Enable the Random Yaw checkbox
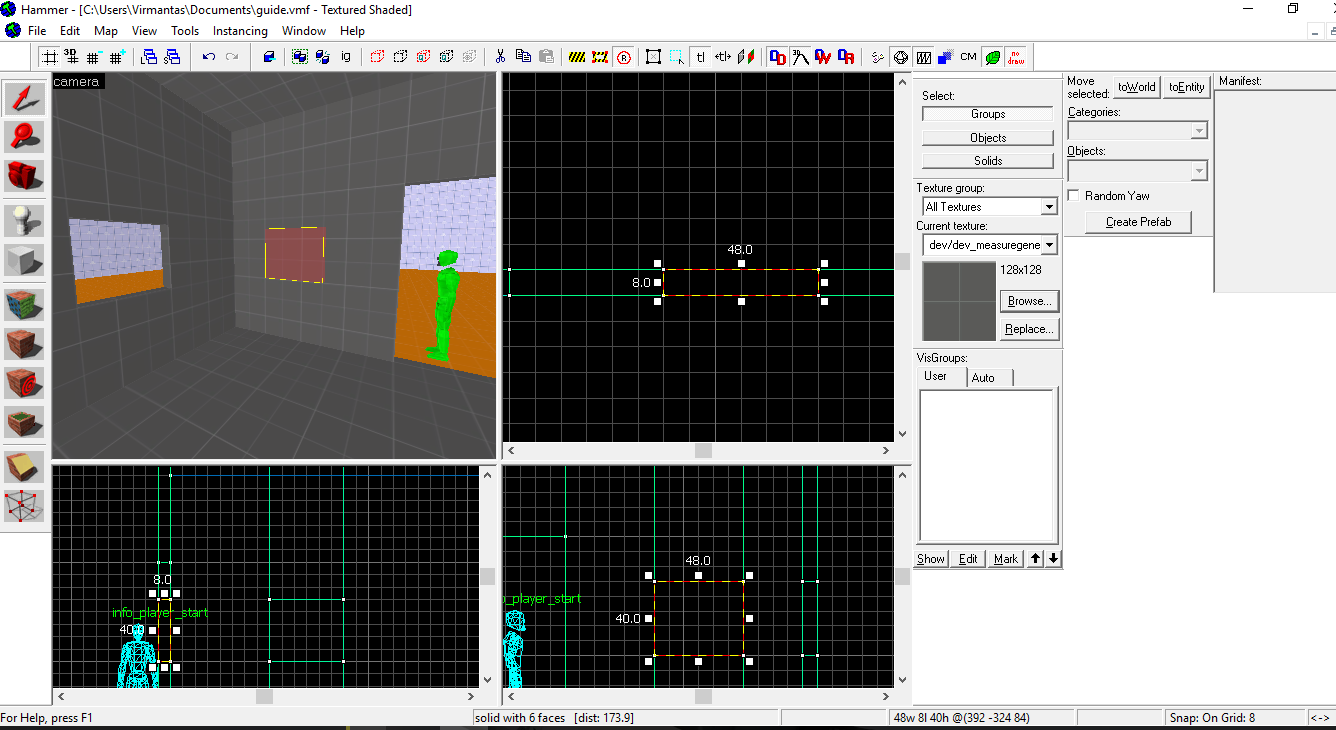1336x730 pixels. click(1074, 196)
